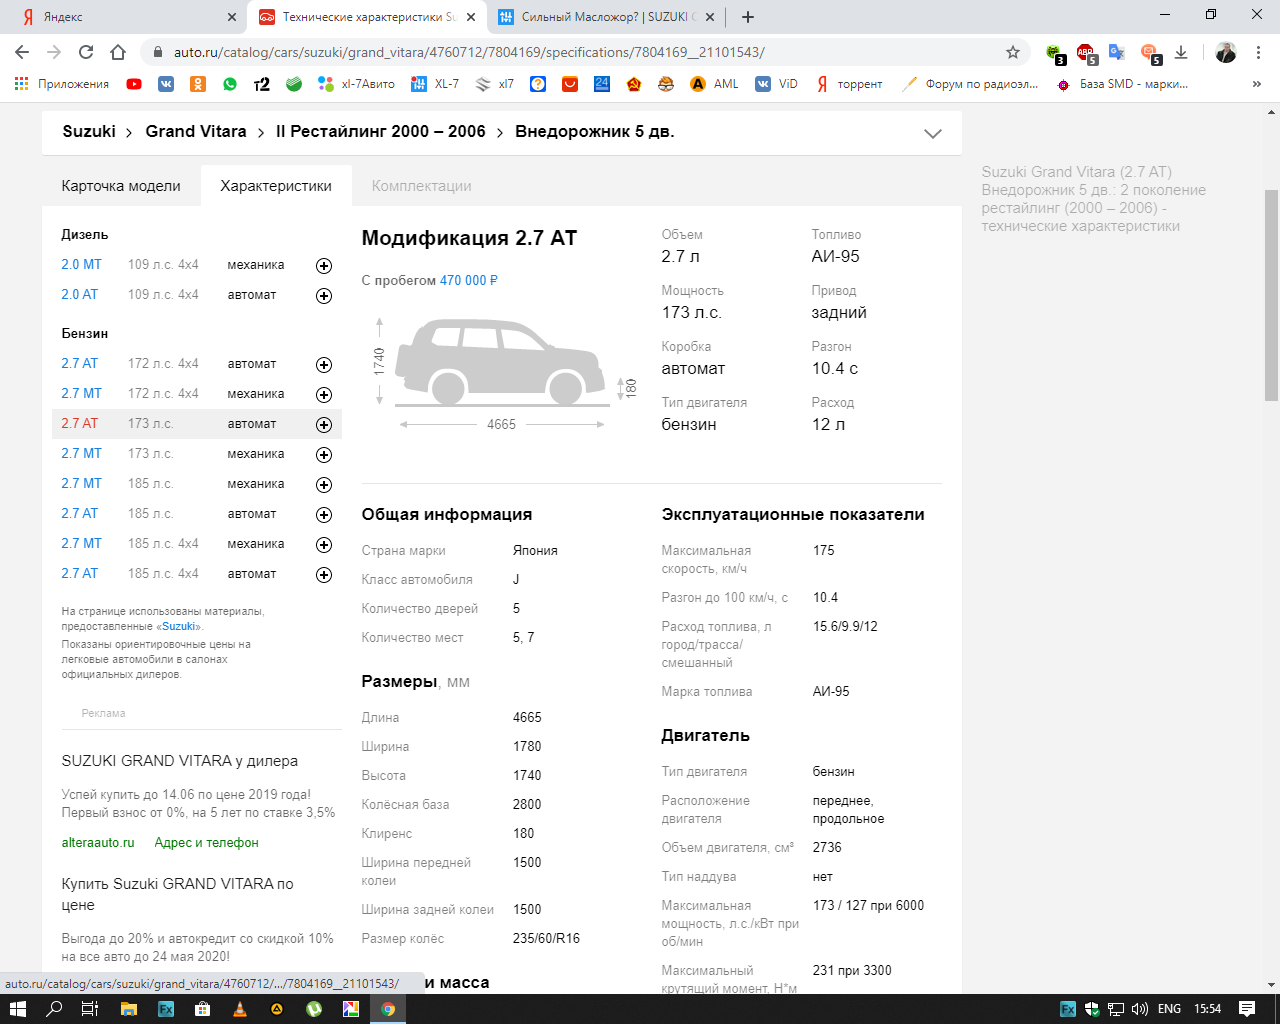Viewport: 1280px width, 1024px height.
Task: Plus icon for 2.7 AT 172 hp 4x4
Action: (324, 365)
